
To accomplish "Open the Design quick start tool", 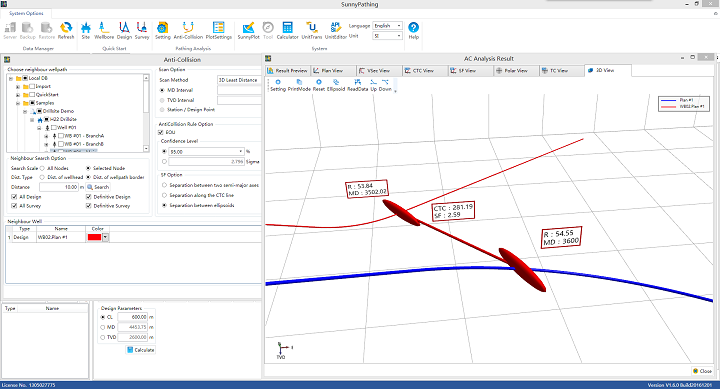I will click(124, 31).
